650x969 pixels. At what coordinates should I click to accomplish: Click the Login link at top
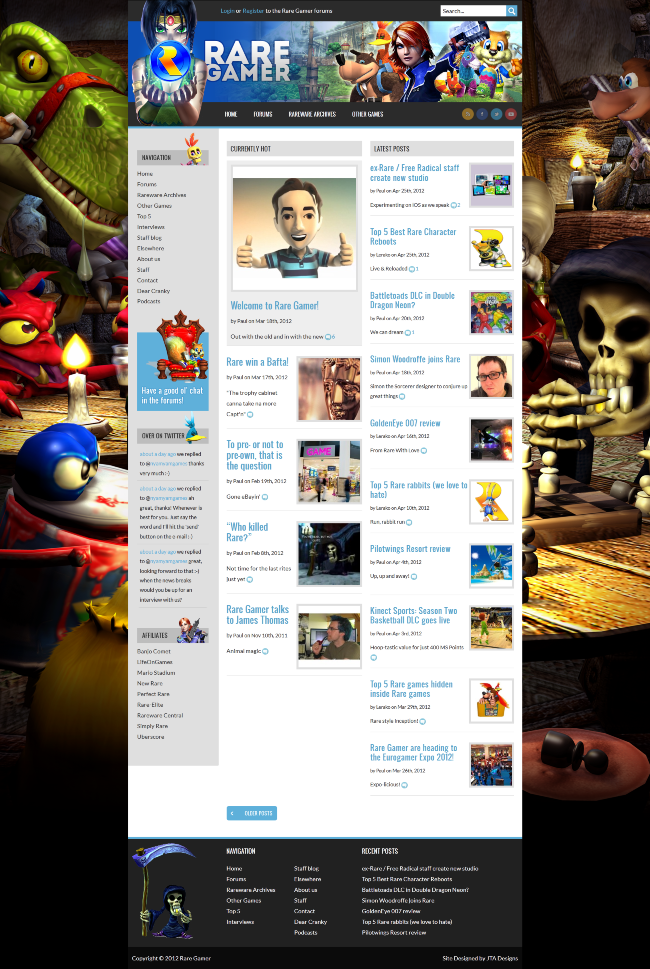pos(227,11)
